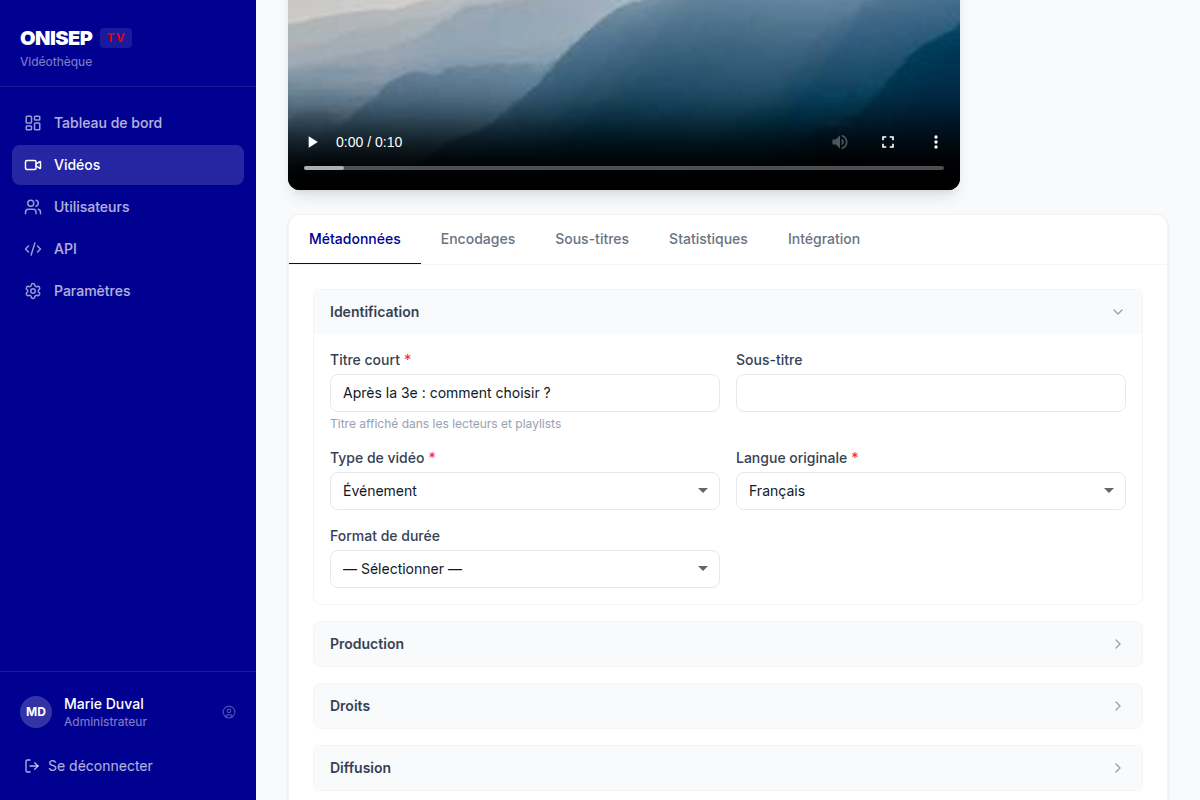Viewport: 1200px width, 800px height.
Task: Click the API code brackets icon
Action: [x=33, y=249]
